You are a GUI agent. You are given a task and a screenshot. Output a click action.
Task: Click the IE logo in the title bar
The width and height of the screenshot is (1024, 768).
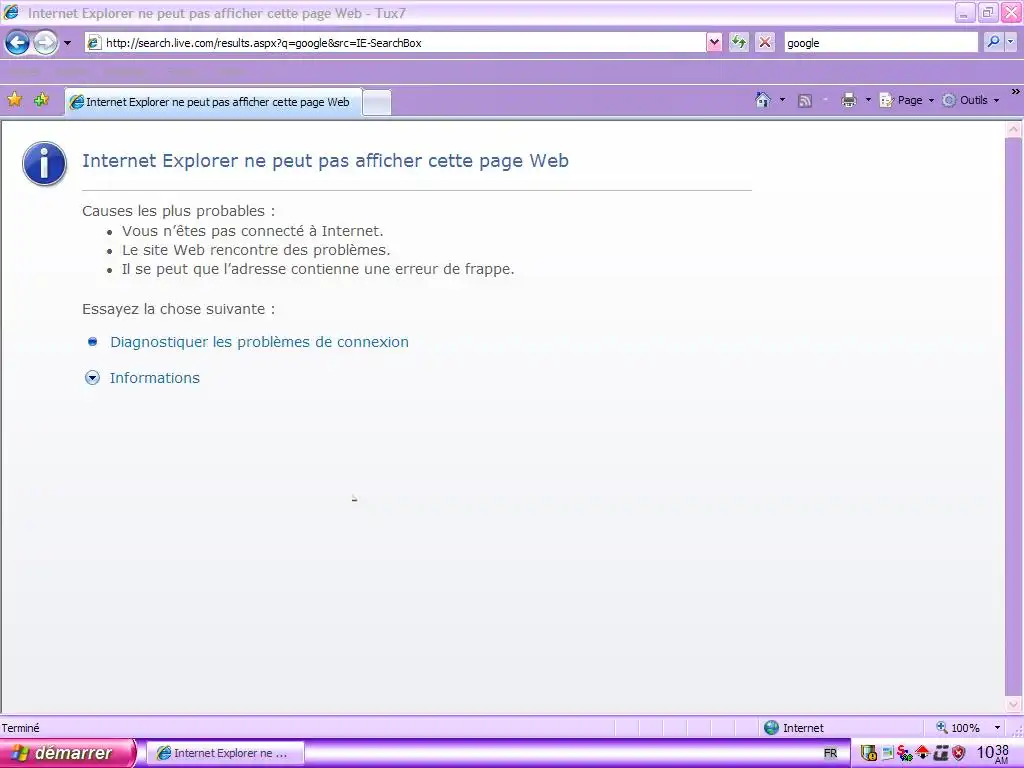click(11, 12)
